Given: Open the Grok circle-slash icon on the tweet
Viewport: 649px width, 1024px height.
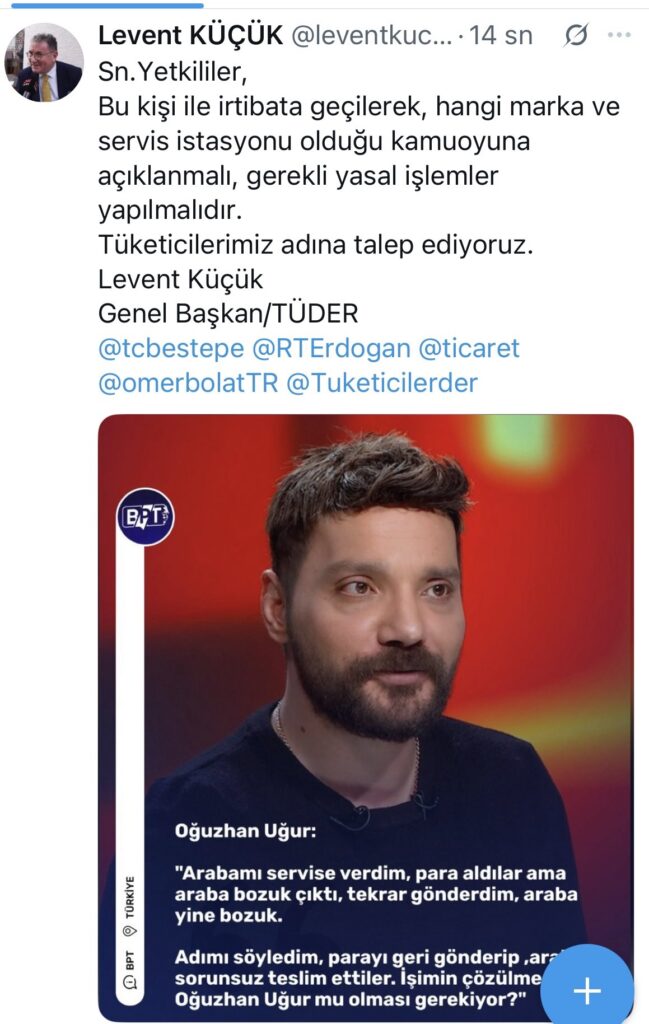Looking at the screenshot, I should (576, 37).
